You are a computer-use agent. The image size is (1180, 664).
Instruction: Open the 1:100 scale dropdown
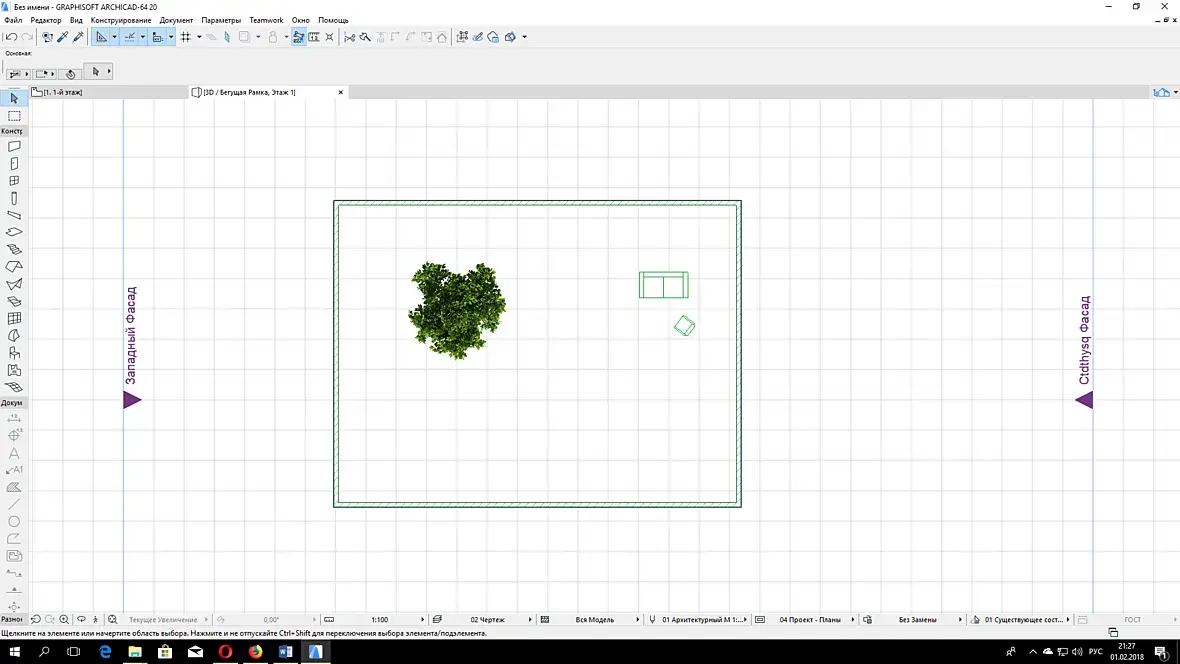[379, 620]
